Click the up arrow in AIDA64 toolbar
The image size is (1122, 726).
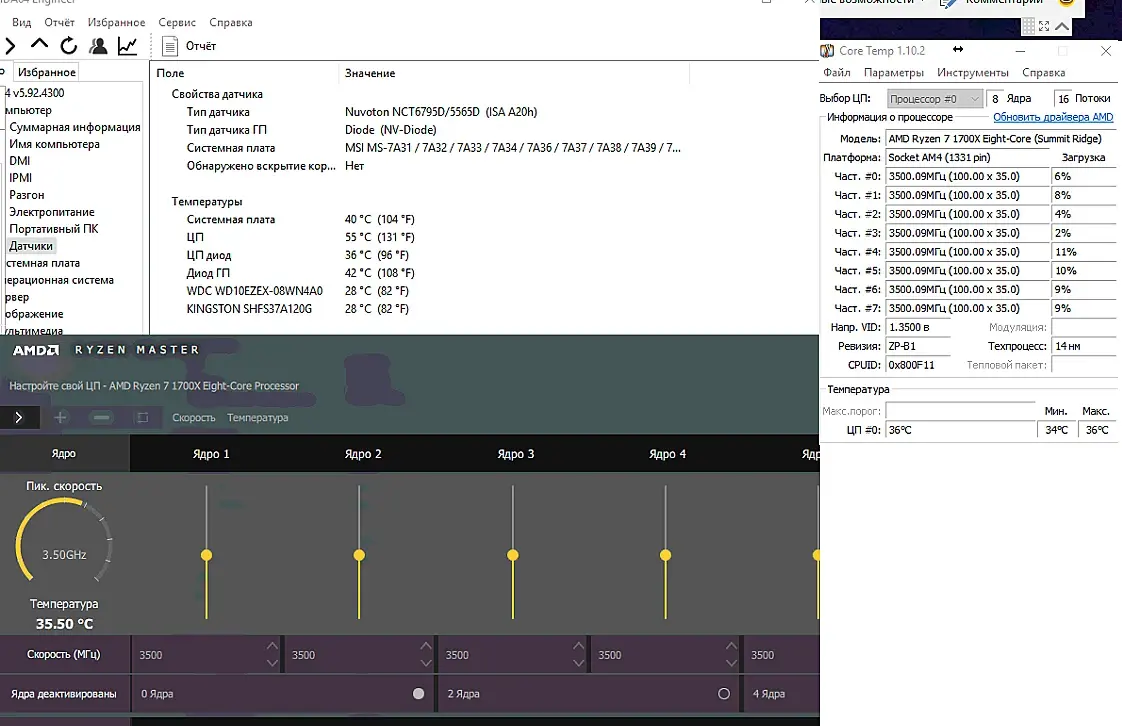coord(39,44)
